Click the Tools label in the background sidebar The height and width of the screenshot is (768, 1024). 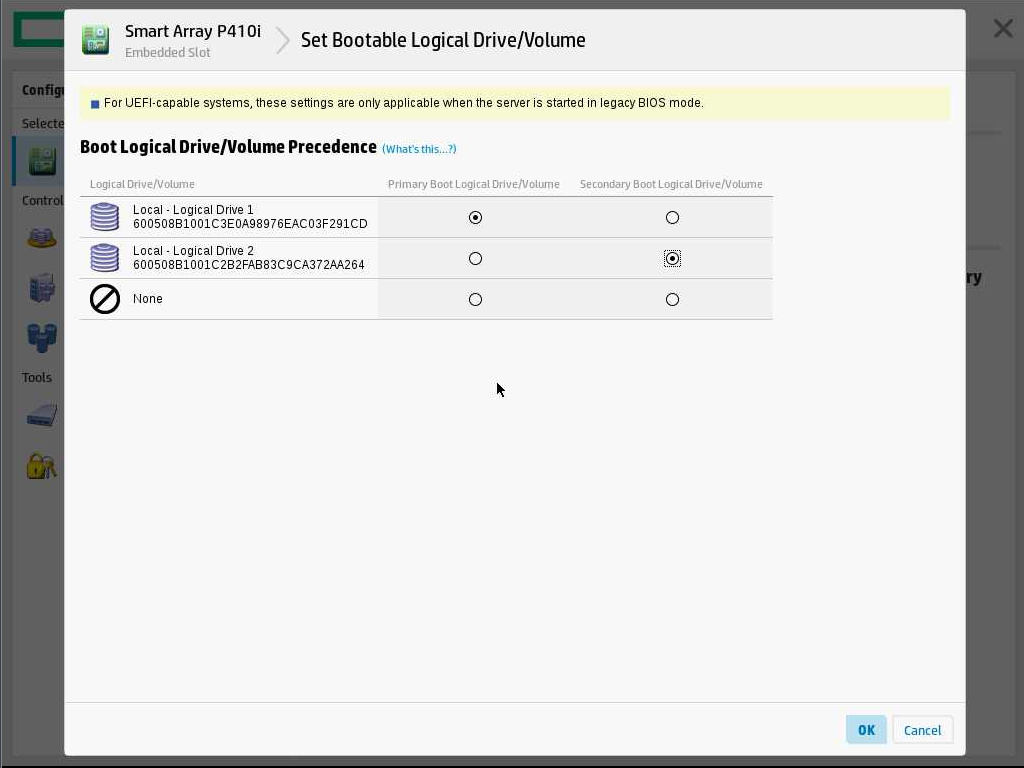pos(37,377)
